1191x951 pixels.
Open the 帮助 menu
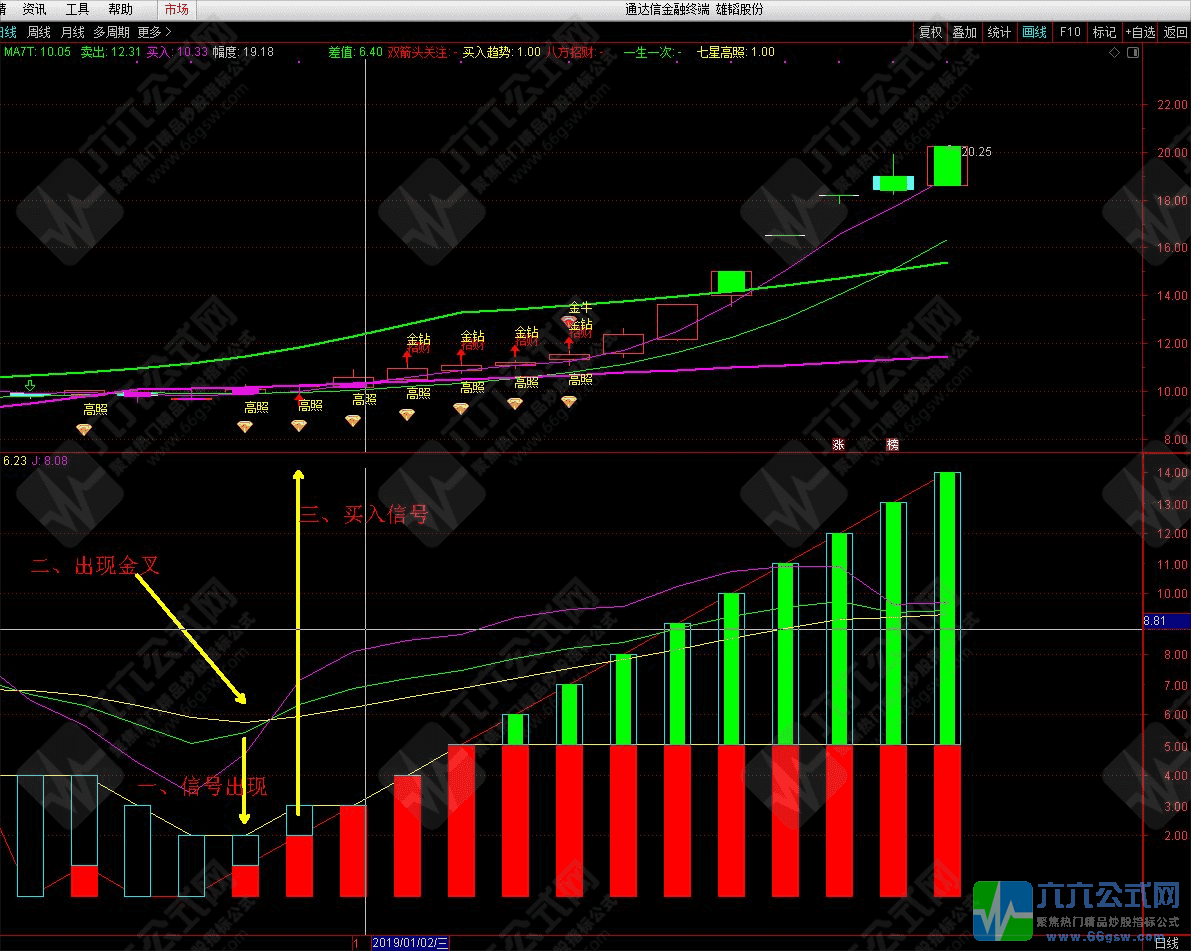click(120, 9)
